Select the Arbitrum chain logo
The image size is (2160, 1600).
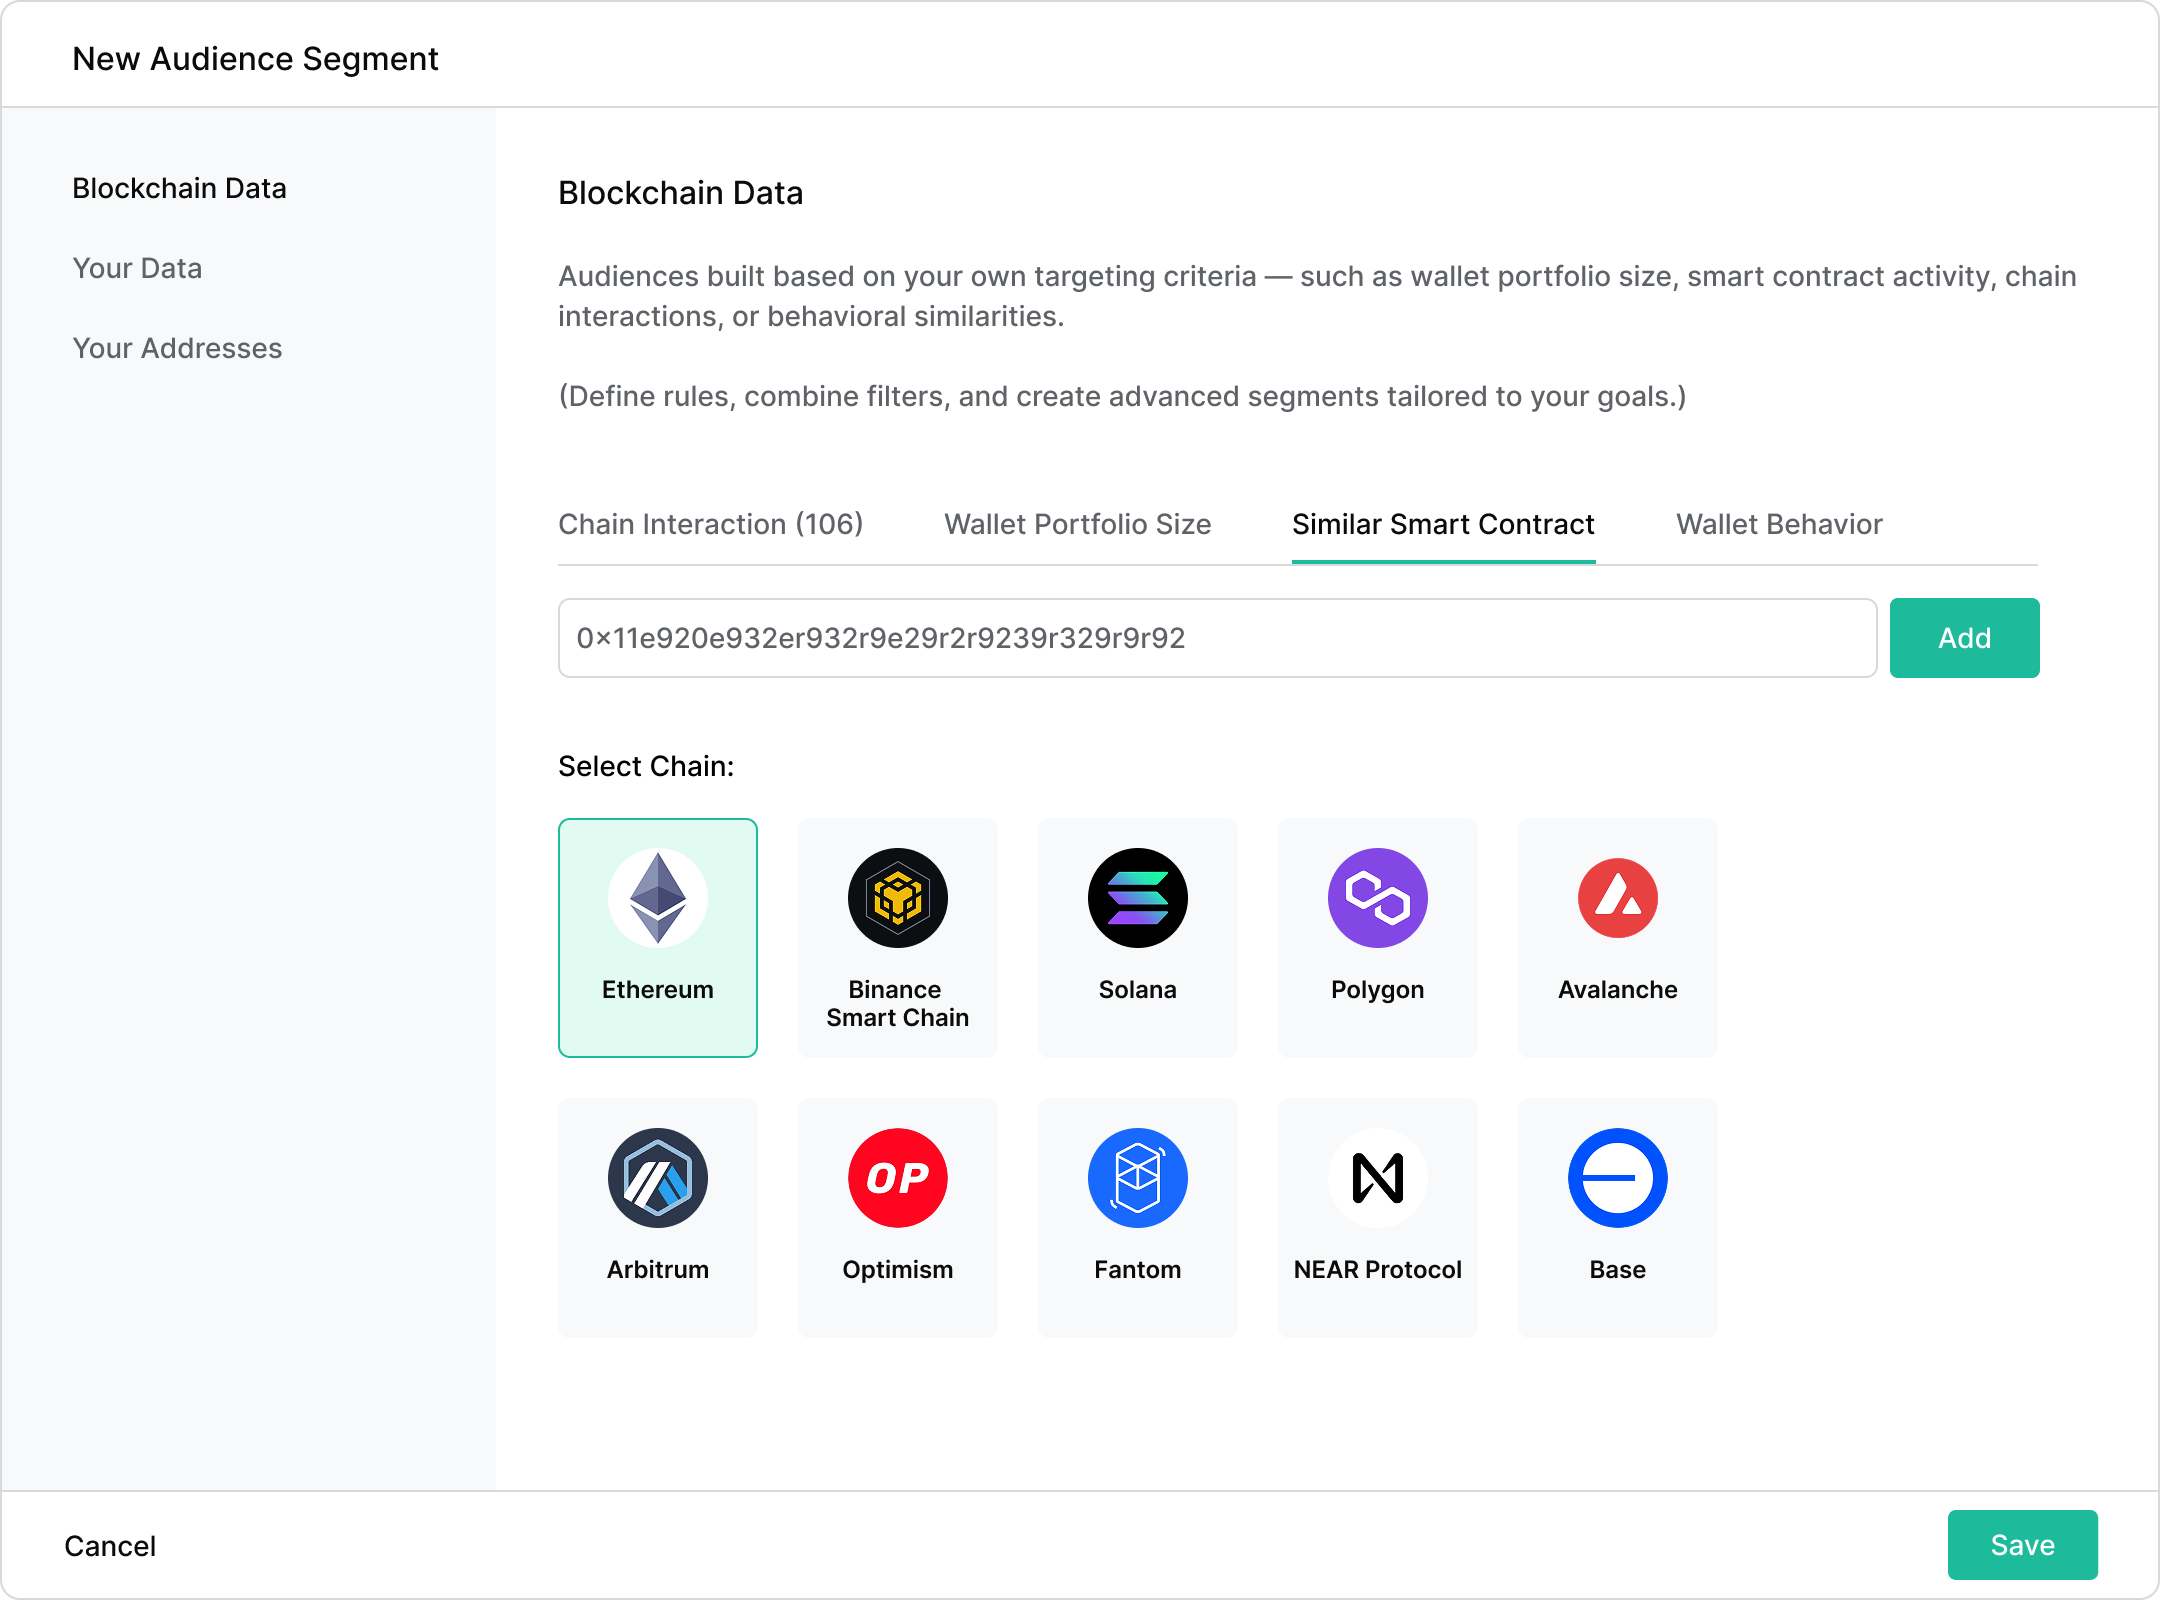click(658, 1178)
